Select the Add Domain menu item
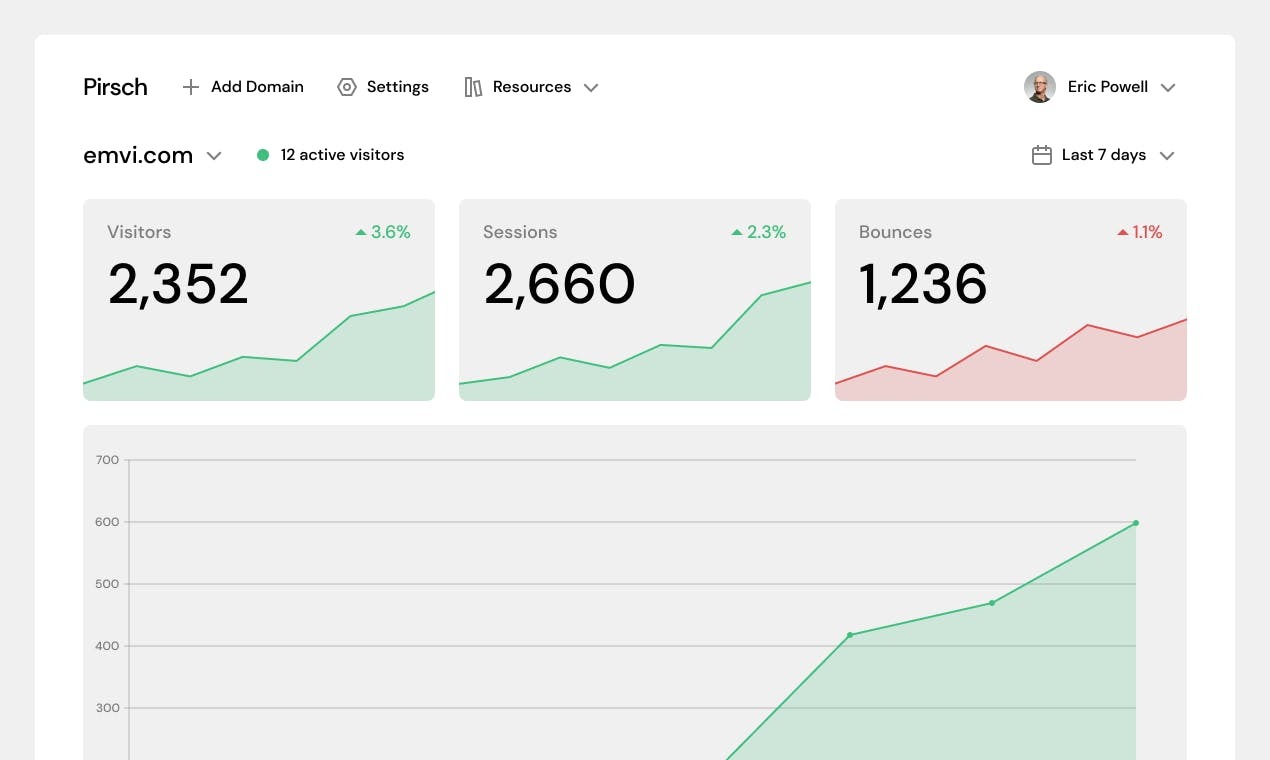Image resolution: width=1270 pixels, height=760 pixels. pyautogui.click(x=257, y=87)
